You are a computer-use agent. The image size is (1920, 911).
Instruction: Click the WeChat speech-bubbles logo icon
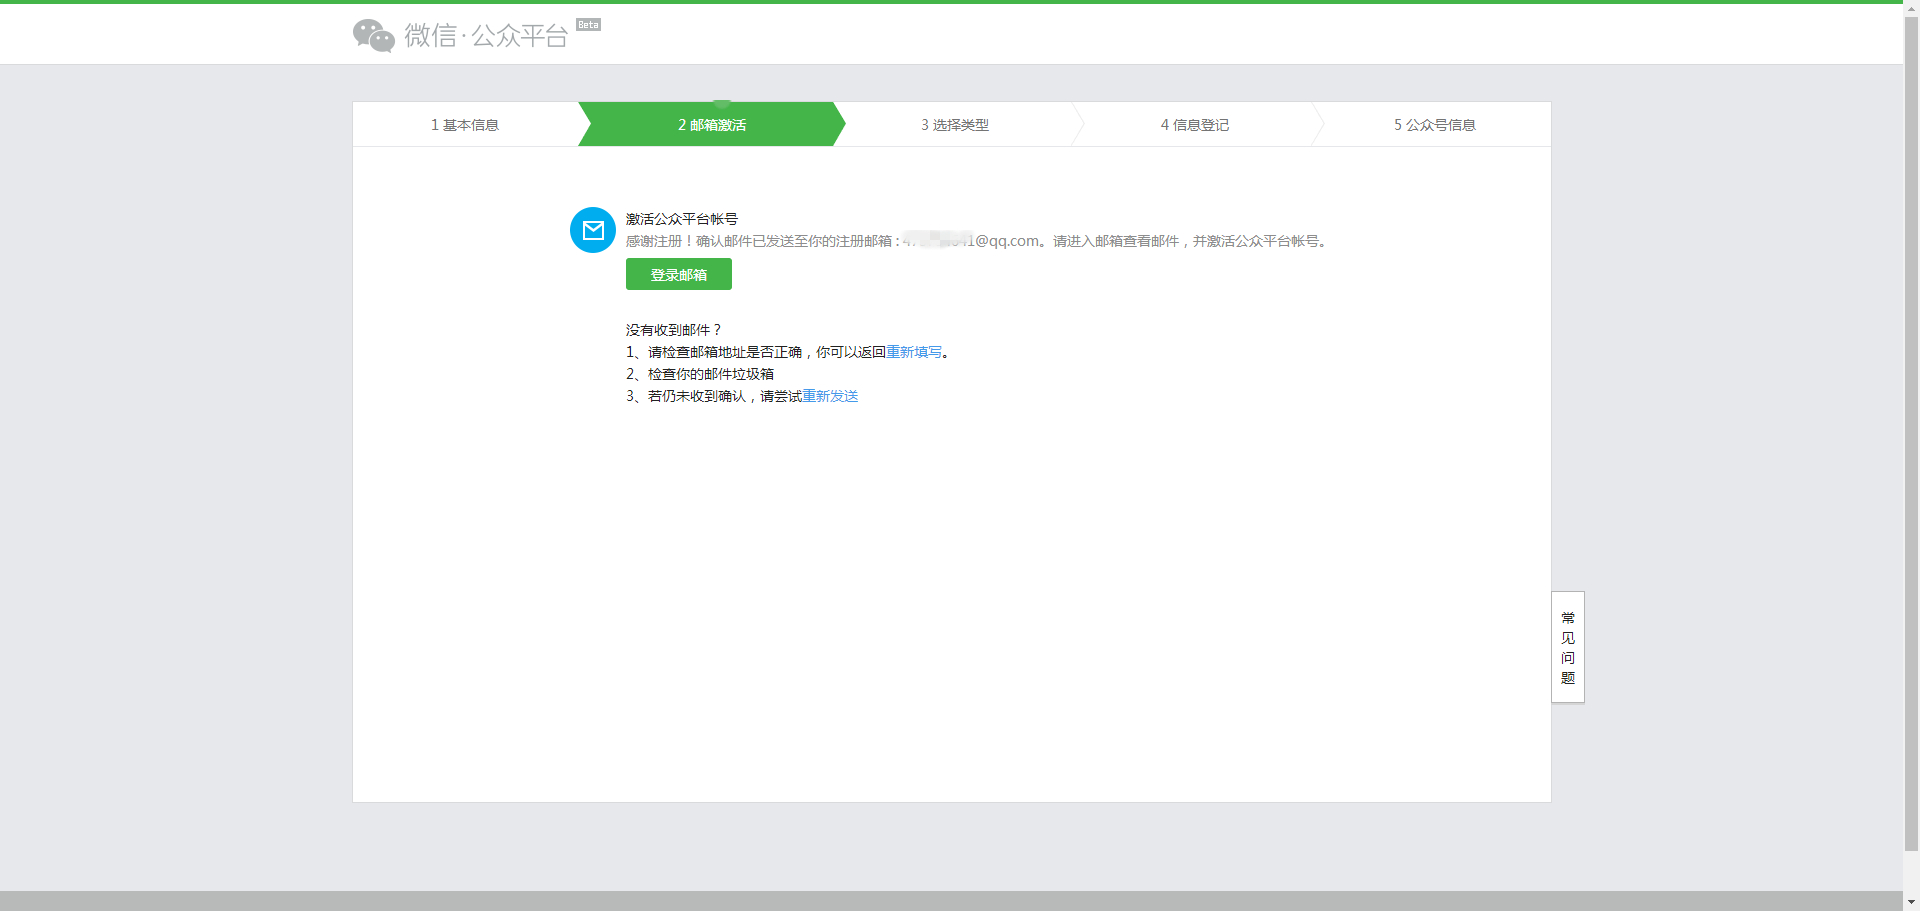click(372, 35)
